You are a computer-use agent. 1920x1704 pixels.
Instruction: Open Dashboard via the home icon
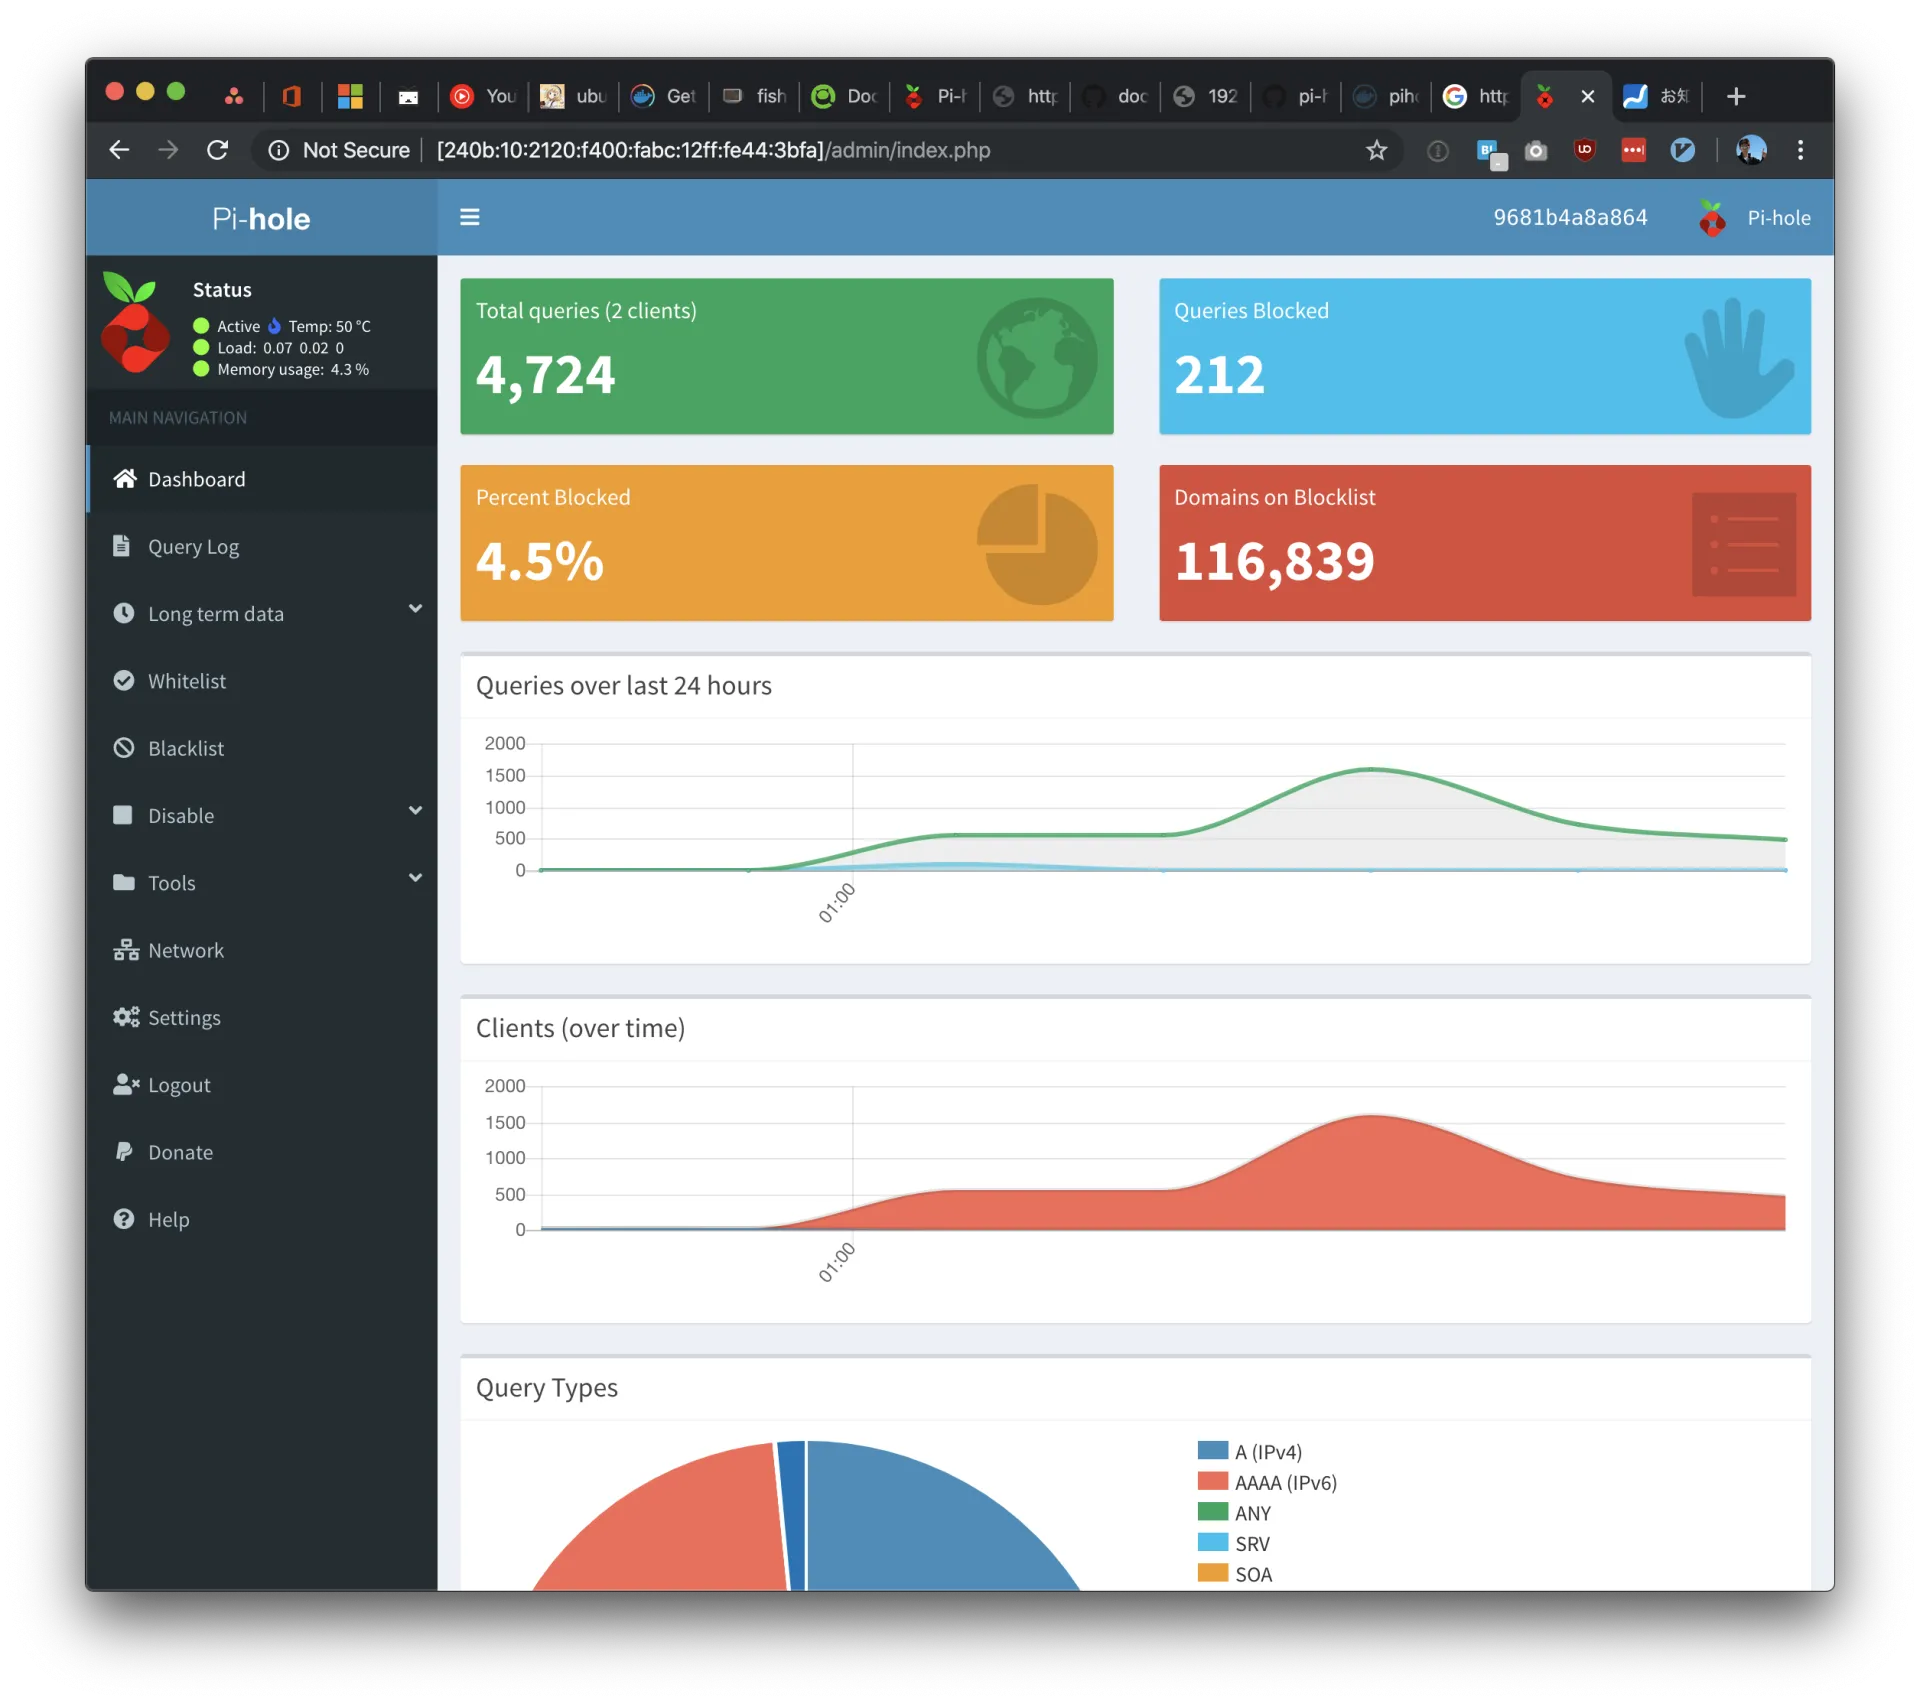(x=125, y=479)
